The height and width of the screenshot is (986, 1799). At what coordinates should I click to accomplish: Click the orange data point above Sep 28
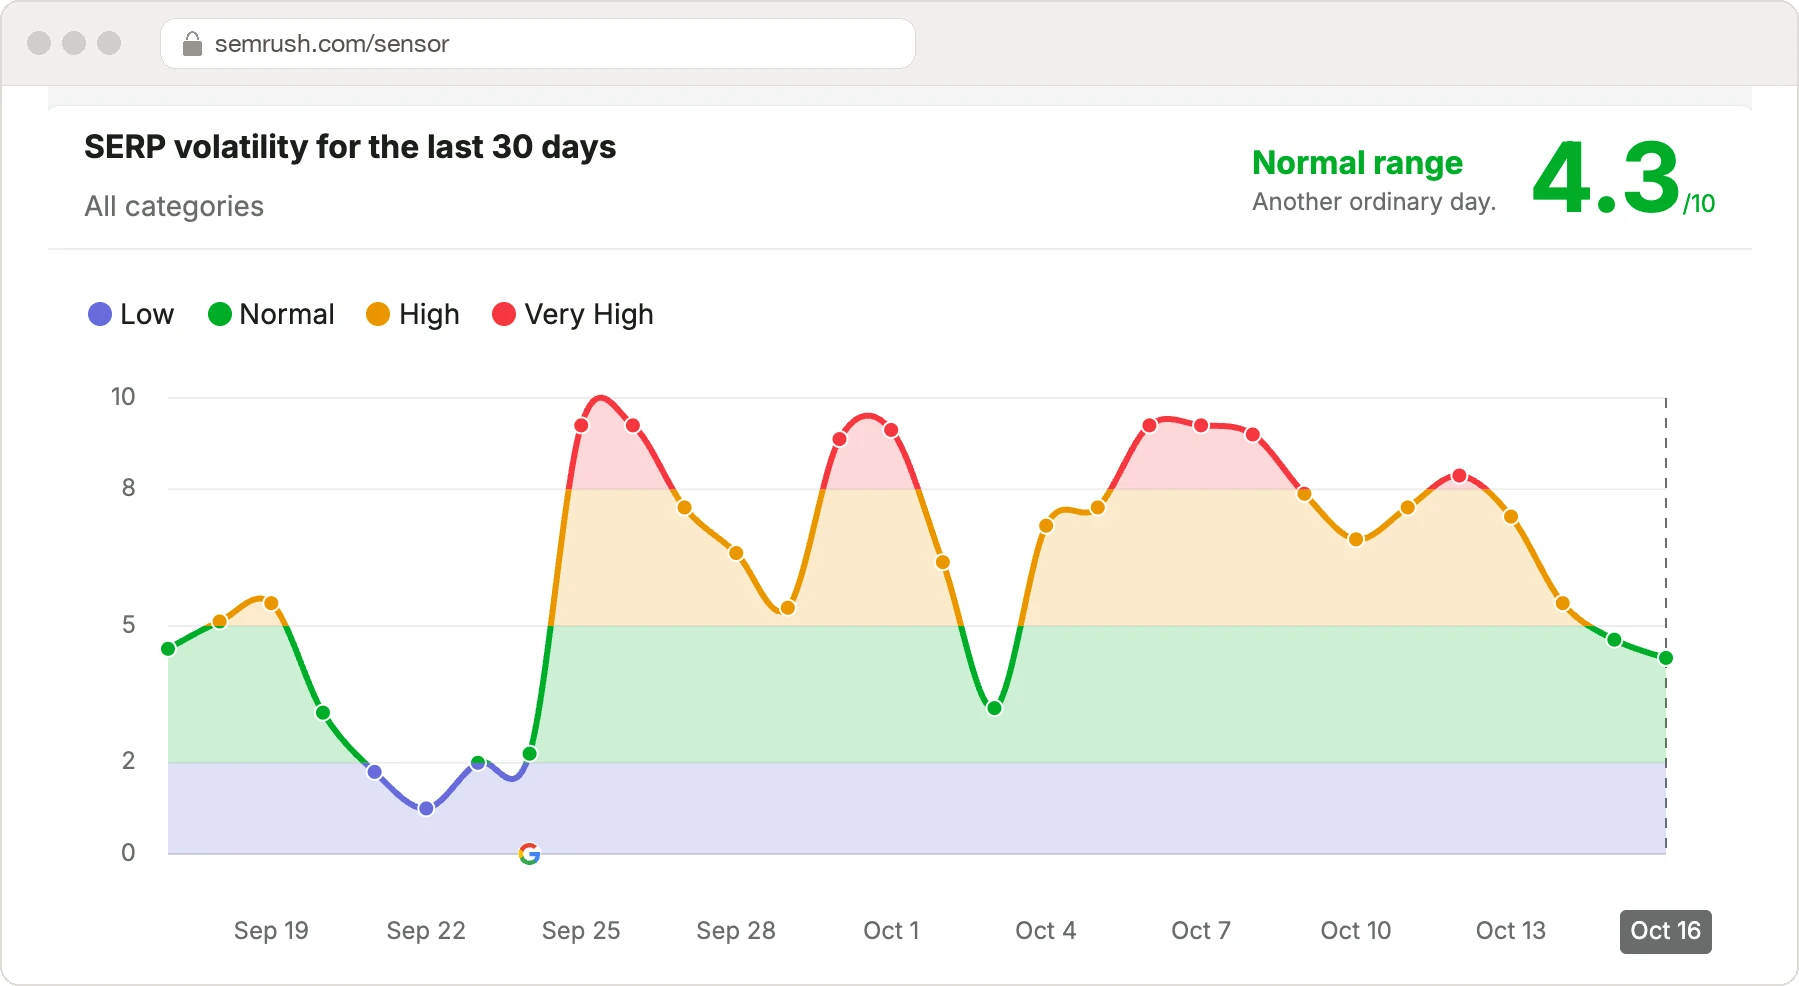point(736,553)
